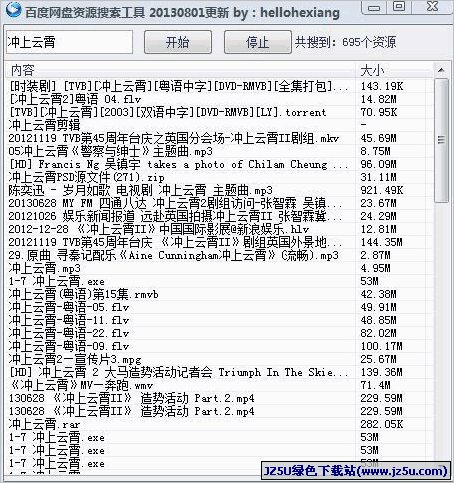
Task: Click the 71.4M size cell
Action: [x=375, y=385]
